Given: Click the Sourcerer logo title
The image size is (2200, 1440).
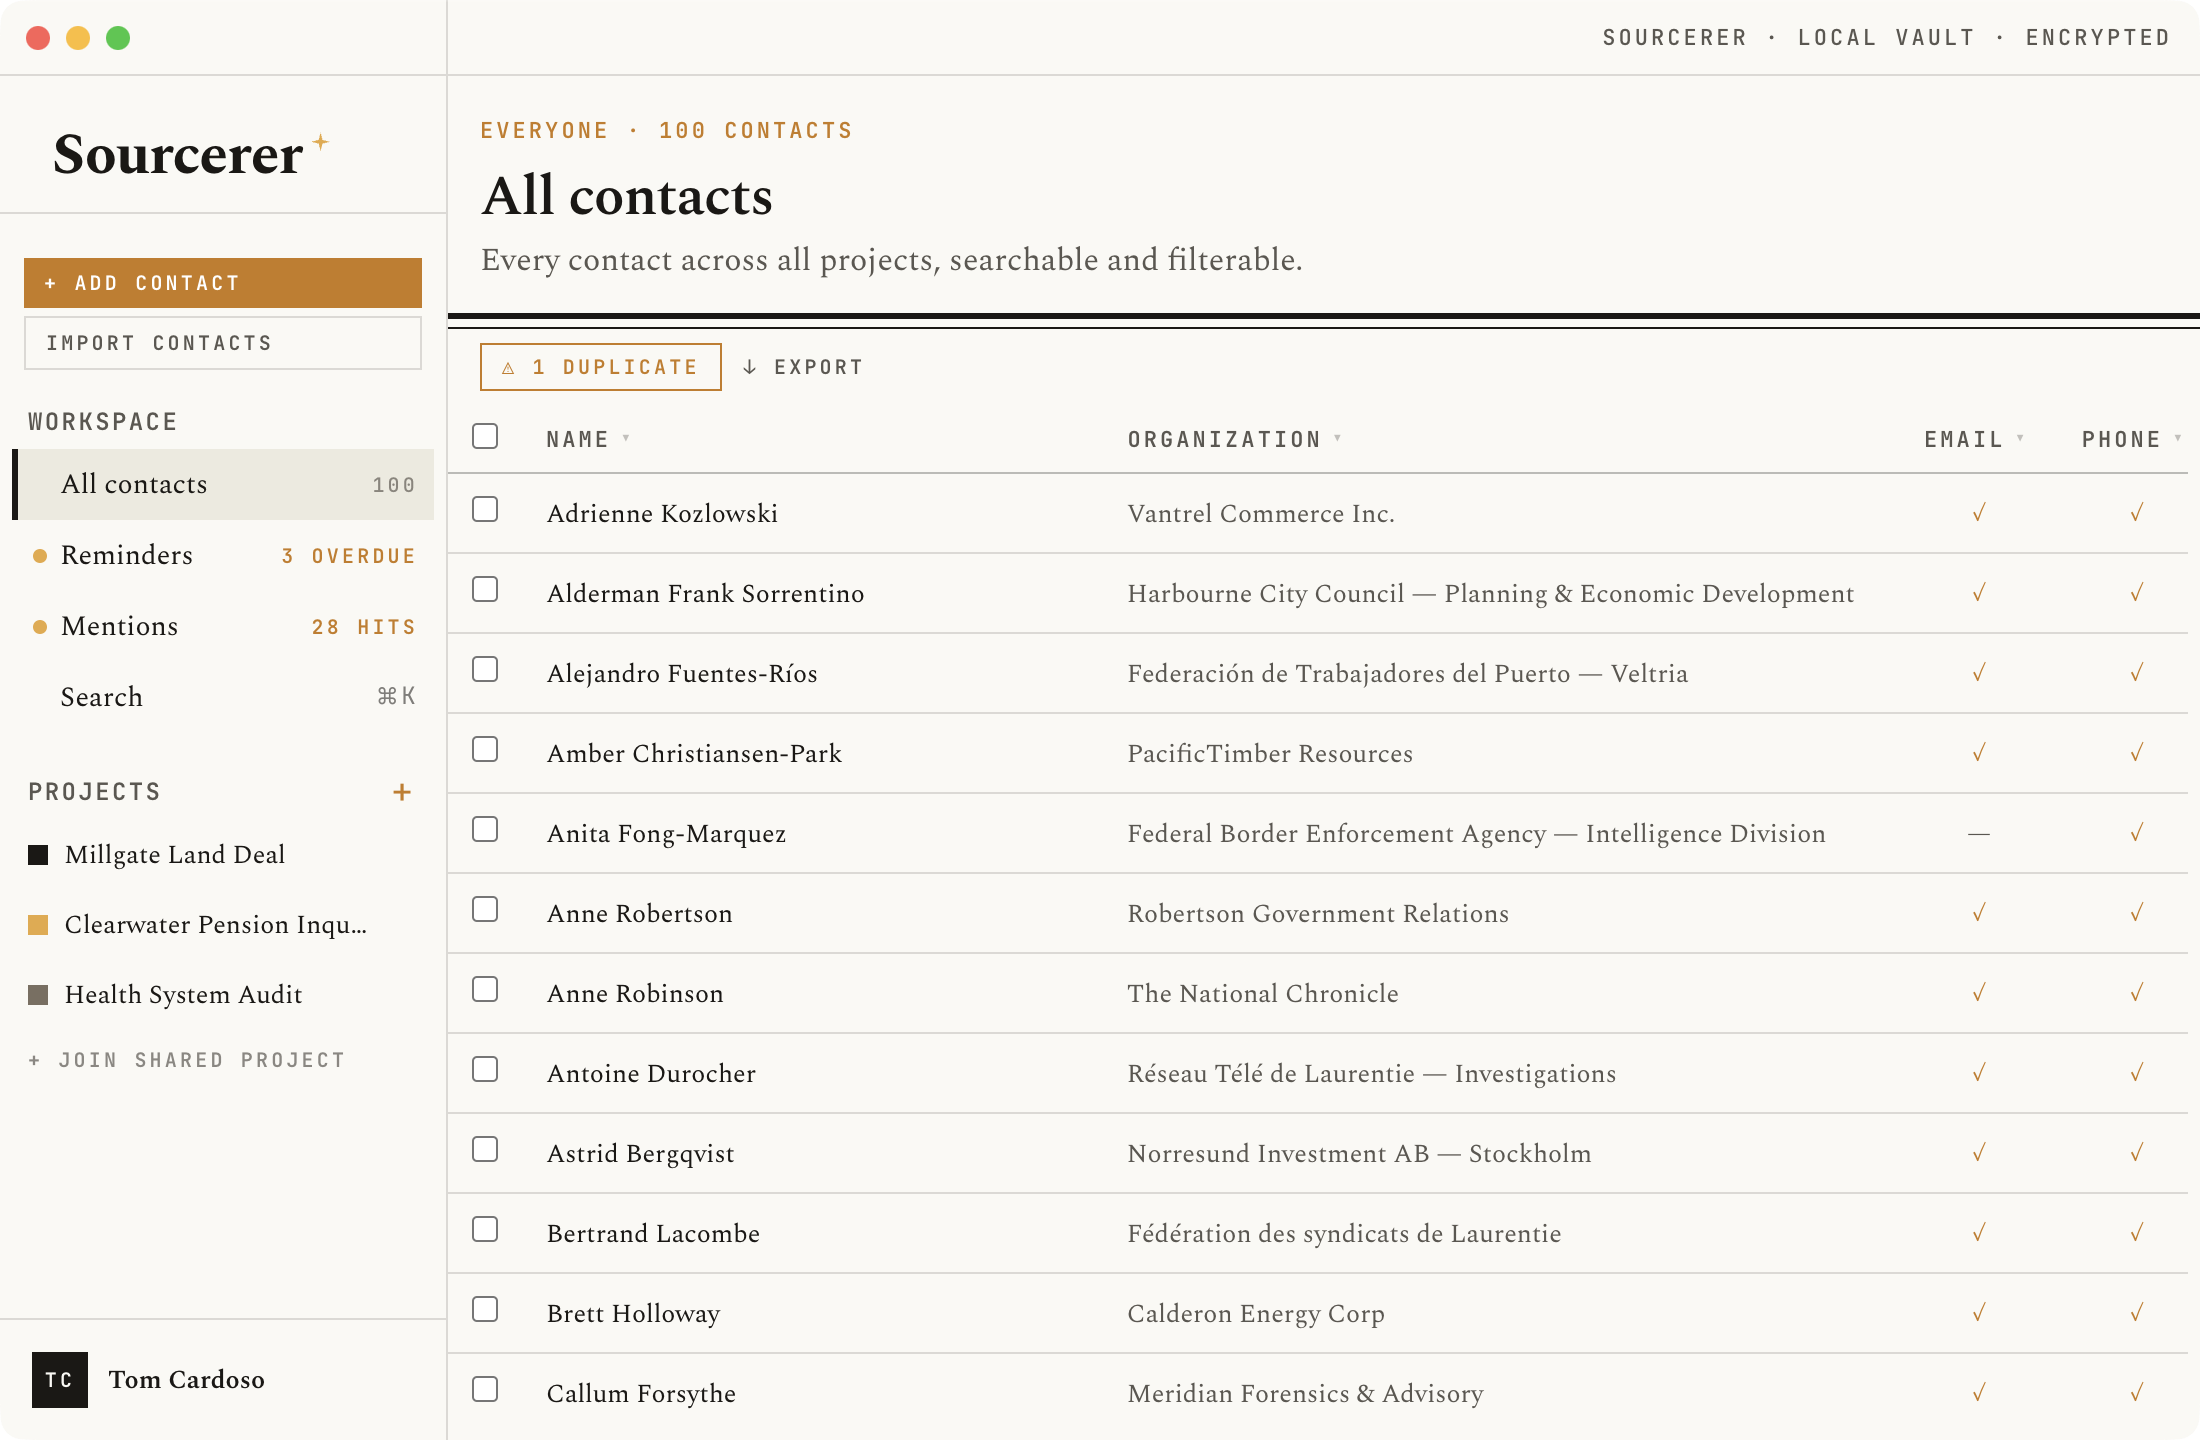Looking at the screenshot, I should coord(178,154).
